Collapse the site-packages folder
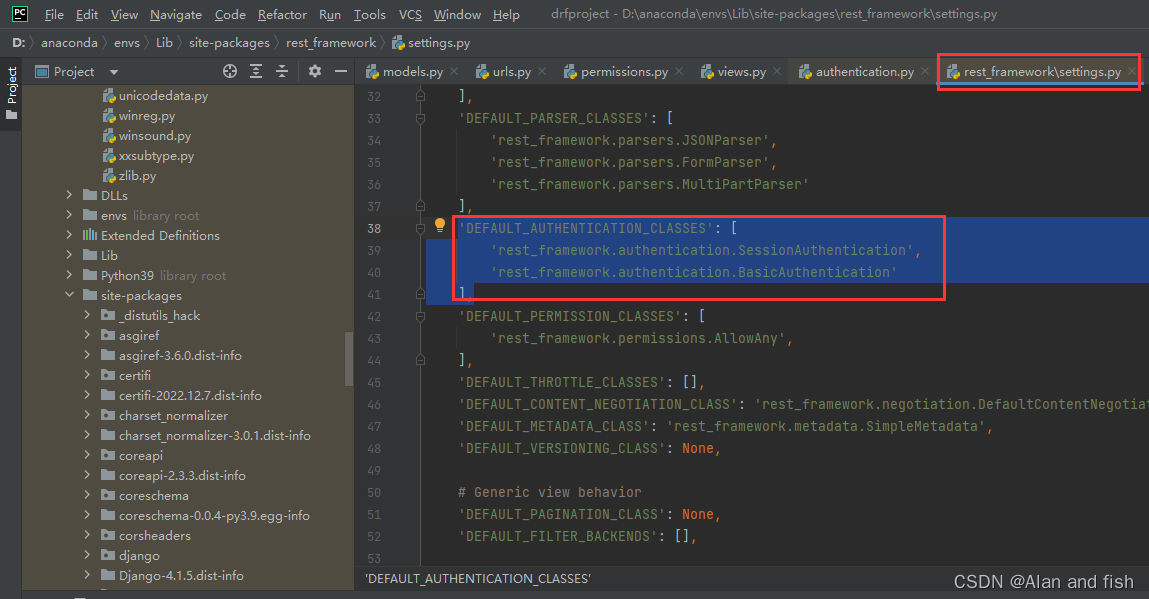Screen dimensions: 1149x599 point(68,295)
